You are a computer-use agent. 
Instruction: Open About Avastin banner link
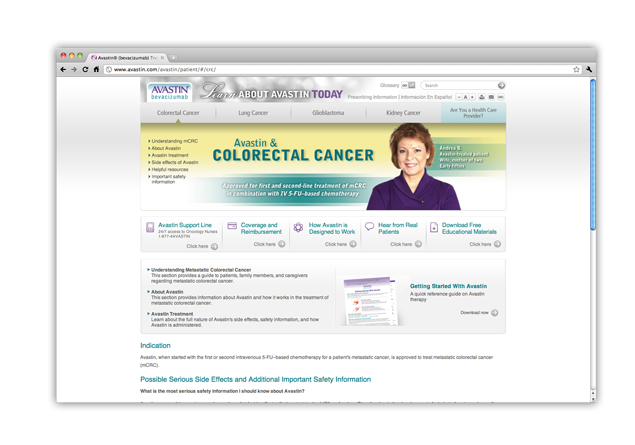(x=166, y=148)
